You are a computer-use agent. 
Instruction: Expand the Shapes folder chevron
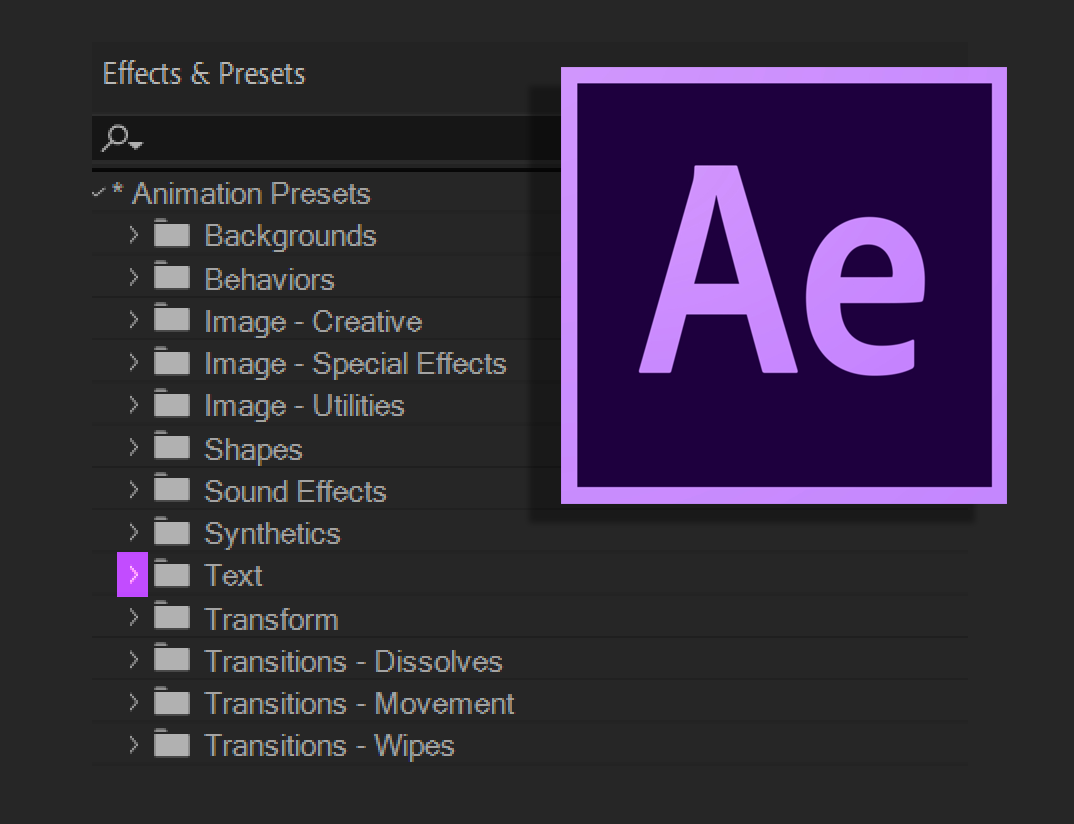click(x=134, y=447)
